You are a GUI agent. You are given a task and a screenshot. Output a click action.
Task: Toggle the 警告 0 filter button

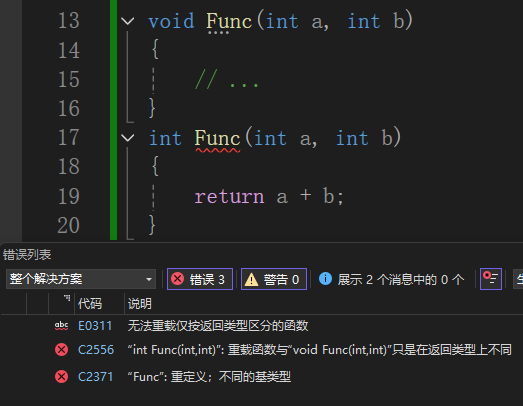coord(274,279)
